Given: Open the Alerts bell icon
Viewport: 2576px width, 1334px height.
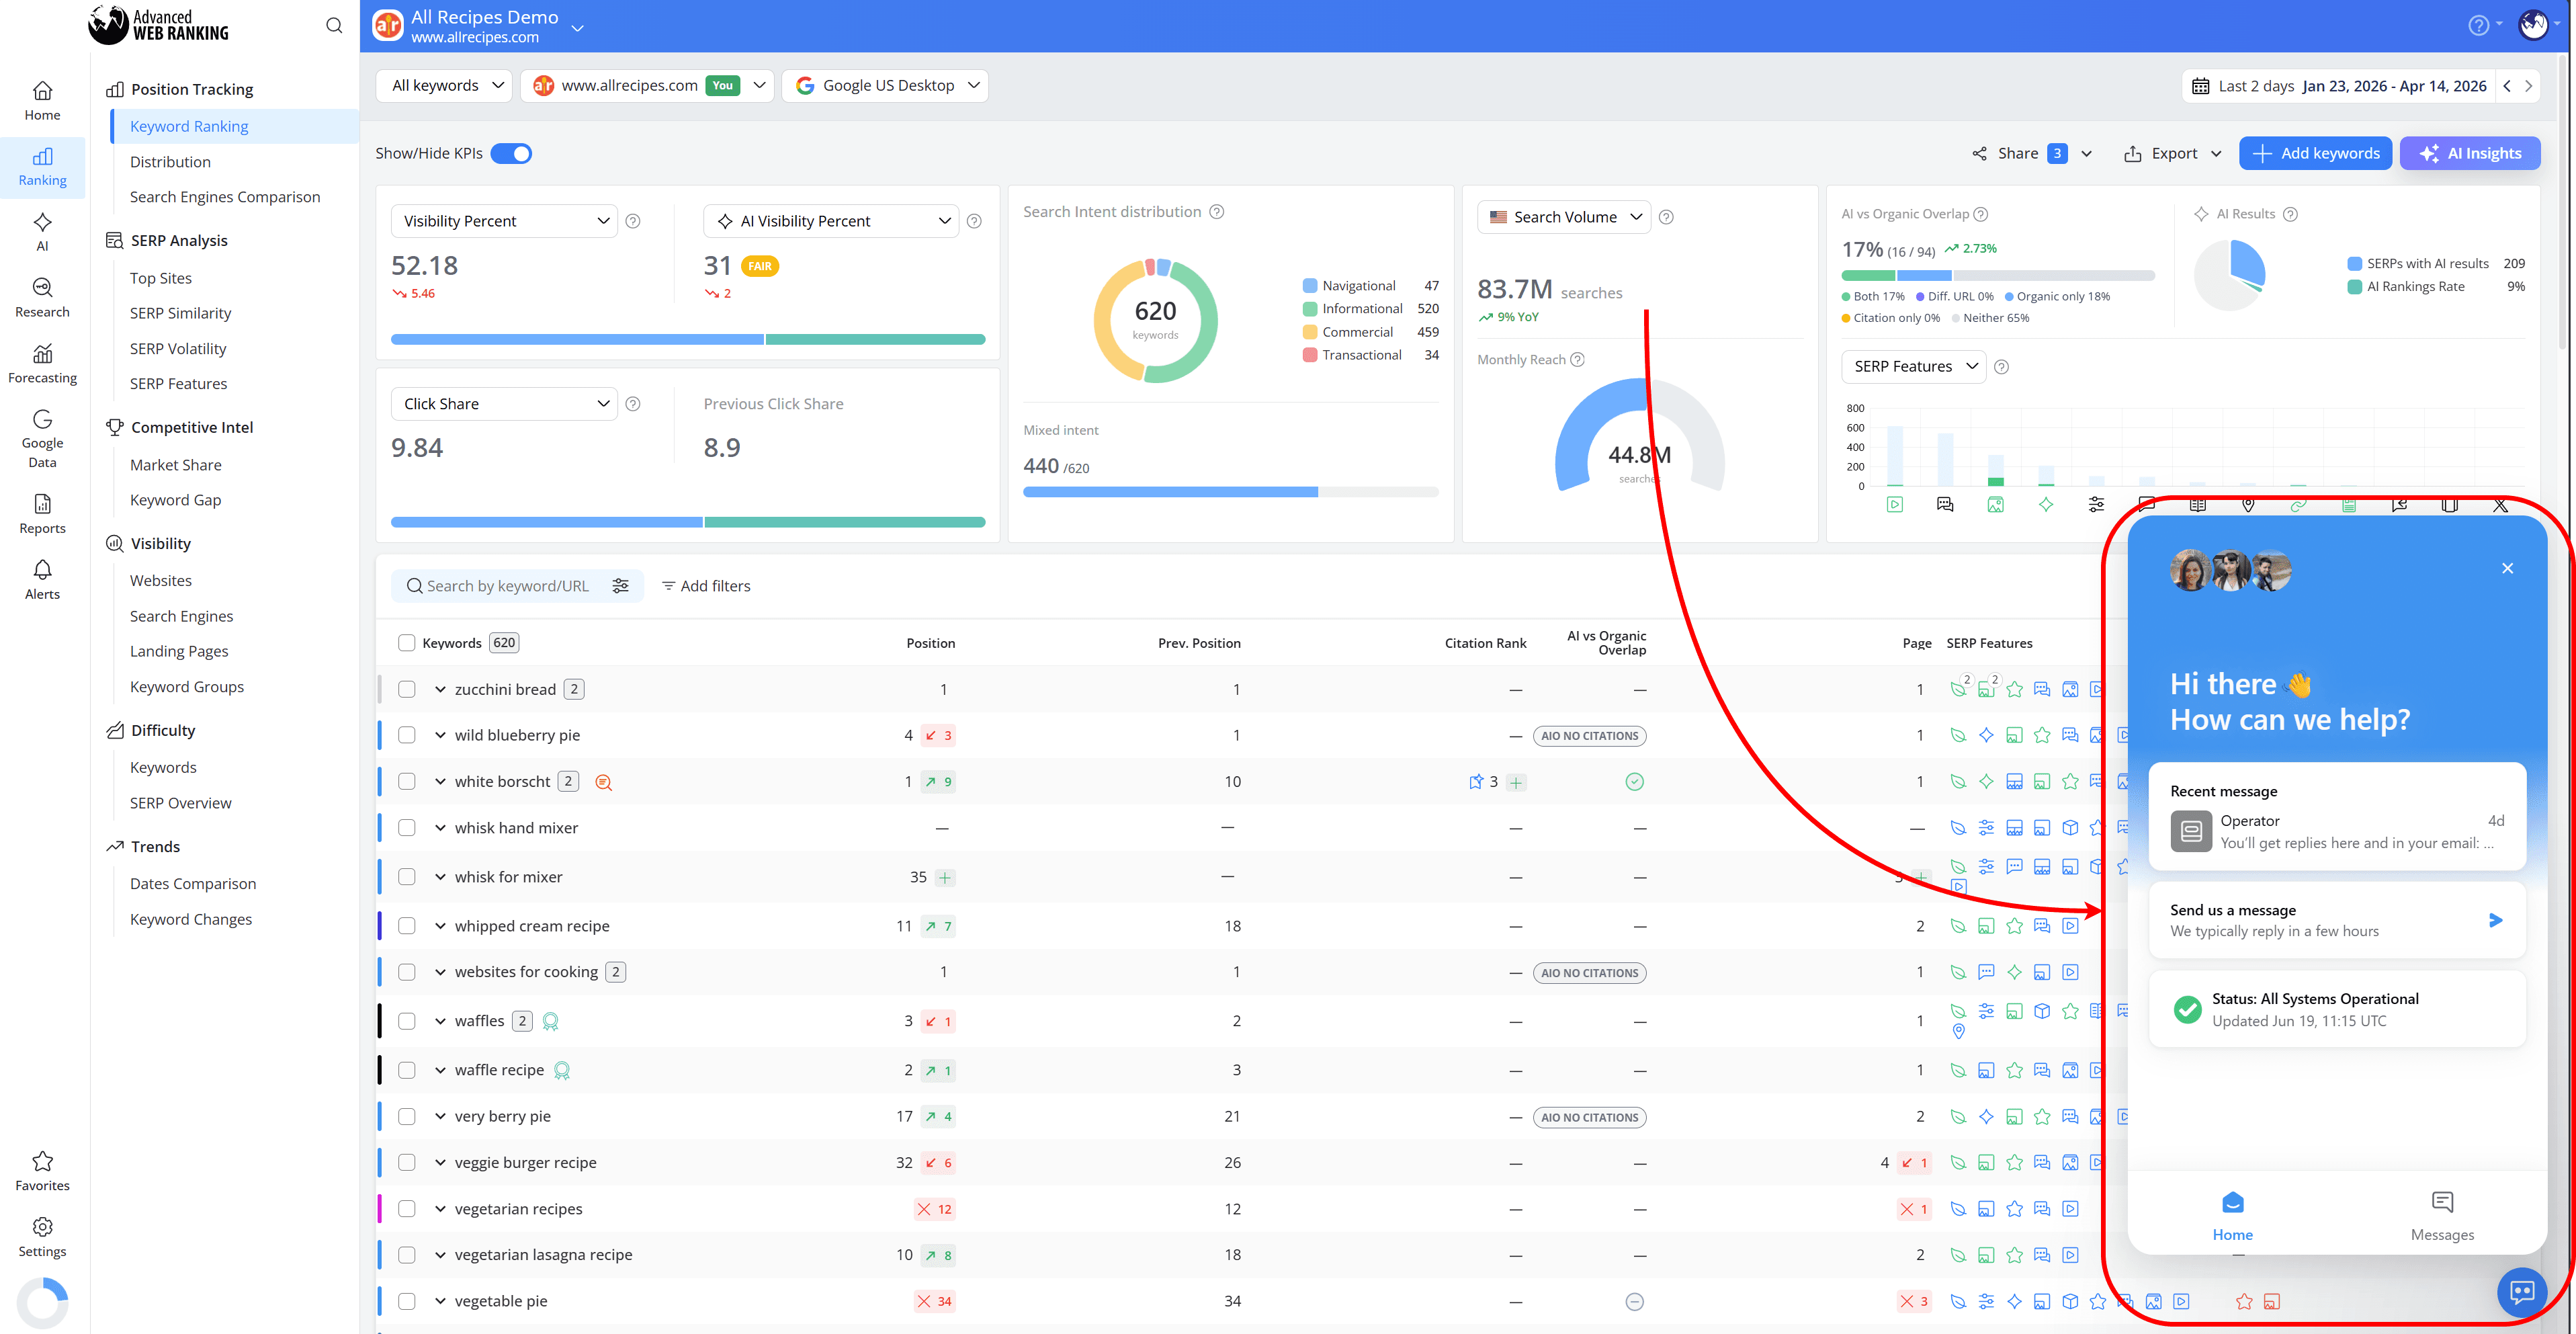Looking at the screenshot, I should click(42, 569).
